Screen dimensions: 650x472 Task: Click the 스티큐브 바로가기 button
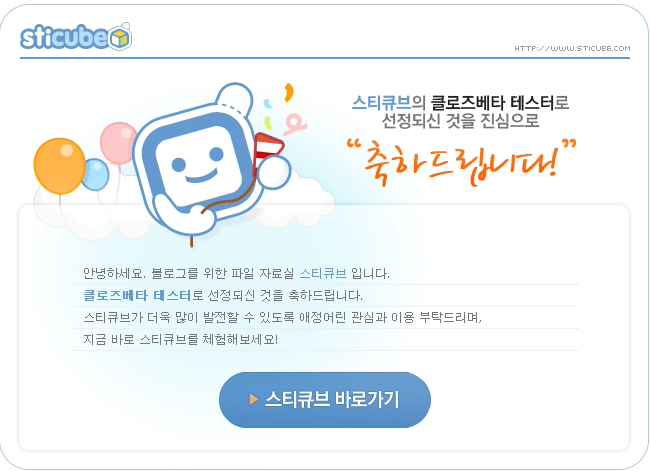[325, 400]
